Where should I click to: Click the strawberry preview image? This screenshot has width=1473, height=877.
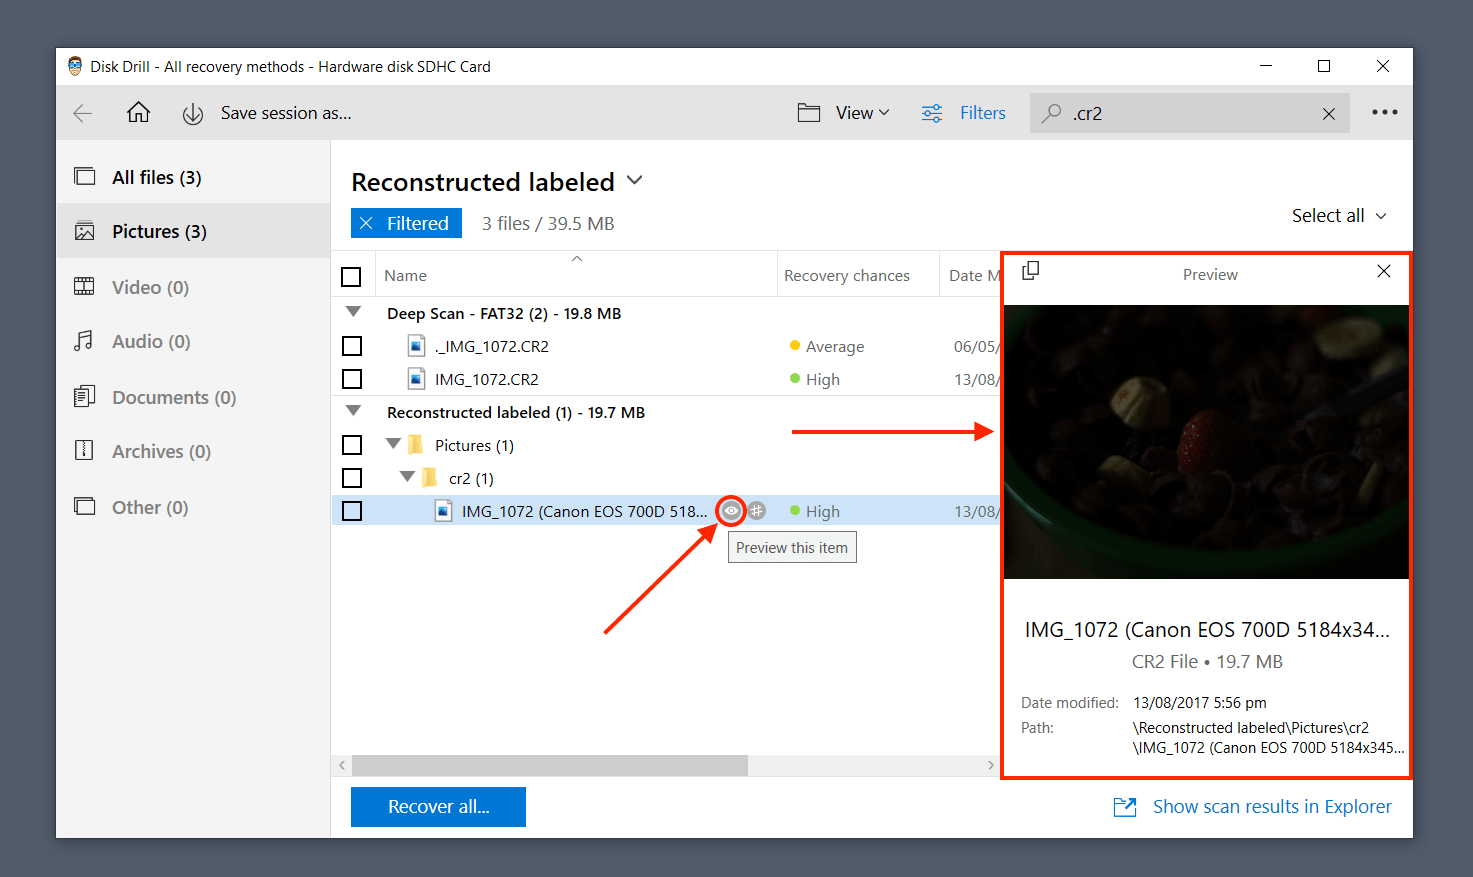(x=1206, y=442)
